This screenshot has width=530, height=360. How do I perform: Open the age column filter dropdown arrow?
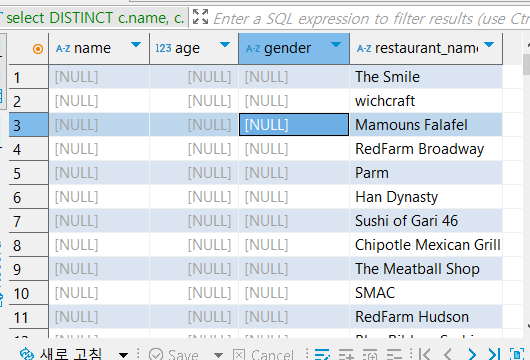225,45
